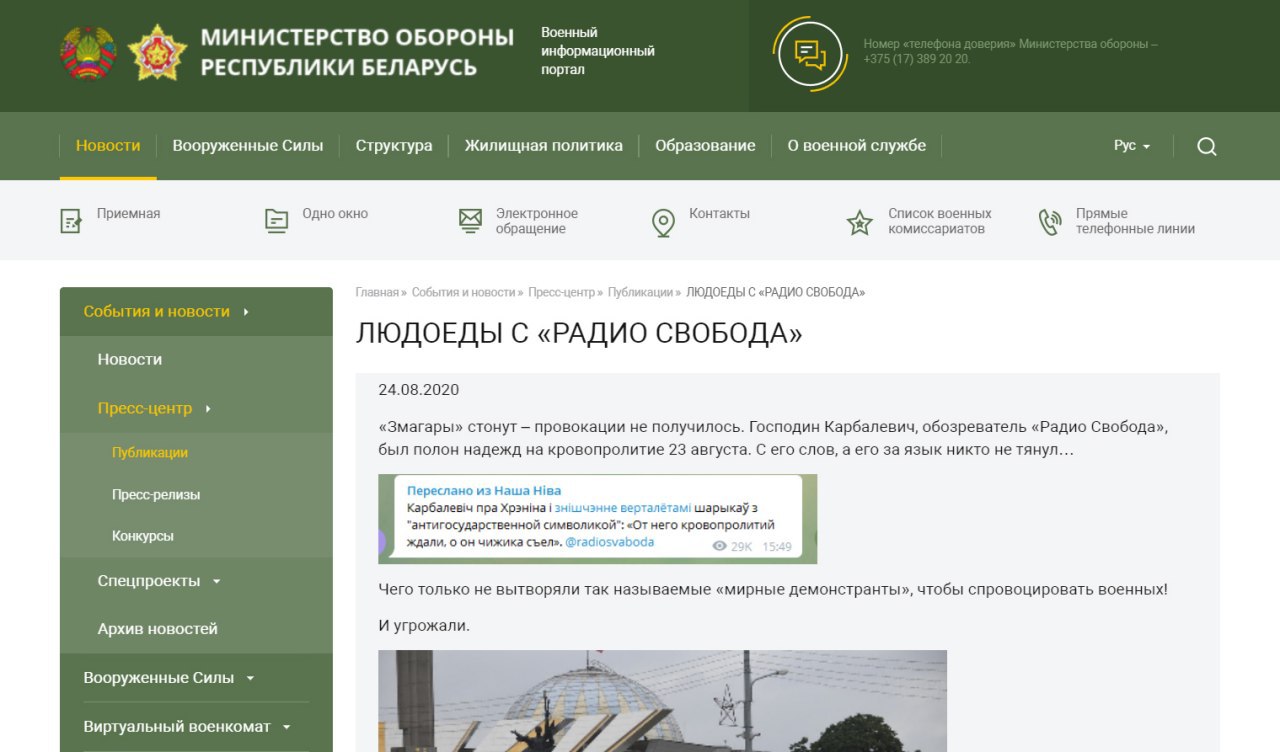
Task: Open the Рус language dropdown
Action: coord(1132,146)
